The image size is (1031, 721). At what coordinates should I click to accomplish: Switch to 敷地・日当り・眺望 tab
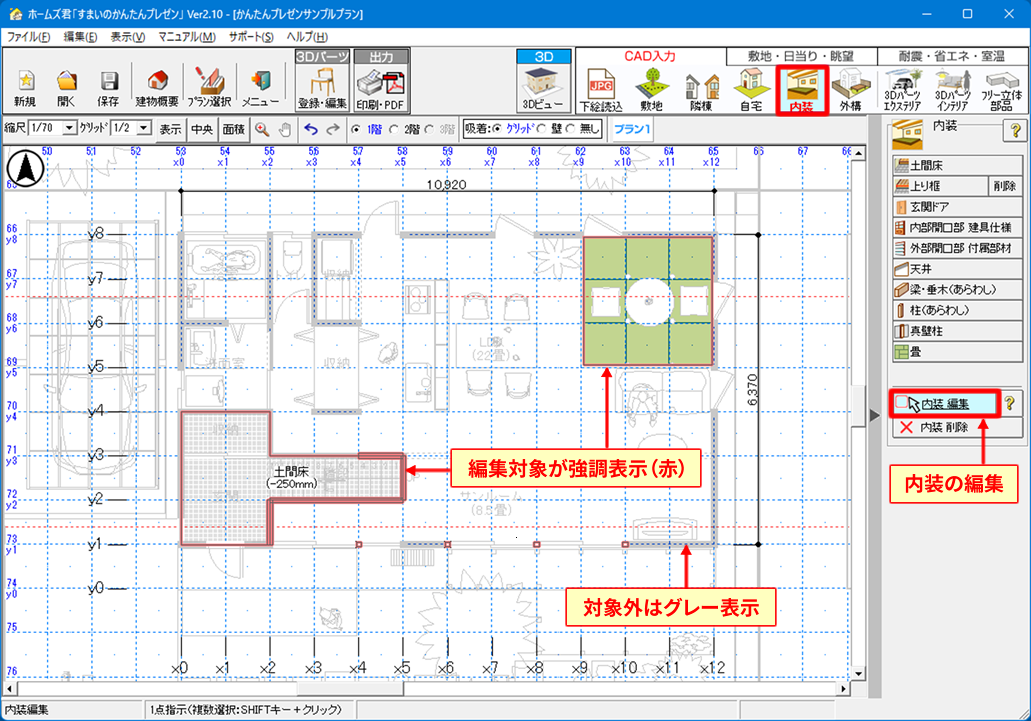coord(800,56)
